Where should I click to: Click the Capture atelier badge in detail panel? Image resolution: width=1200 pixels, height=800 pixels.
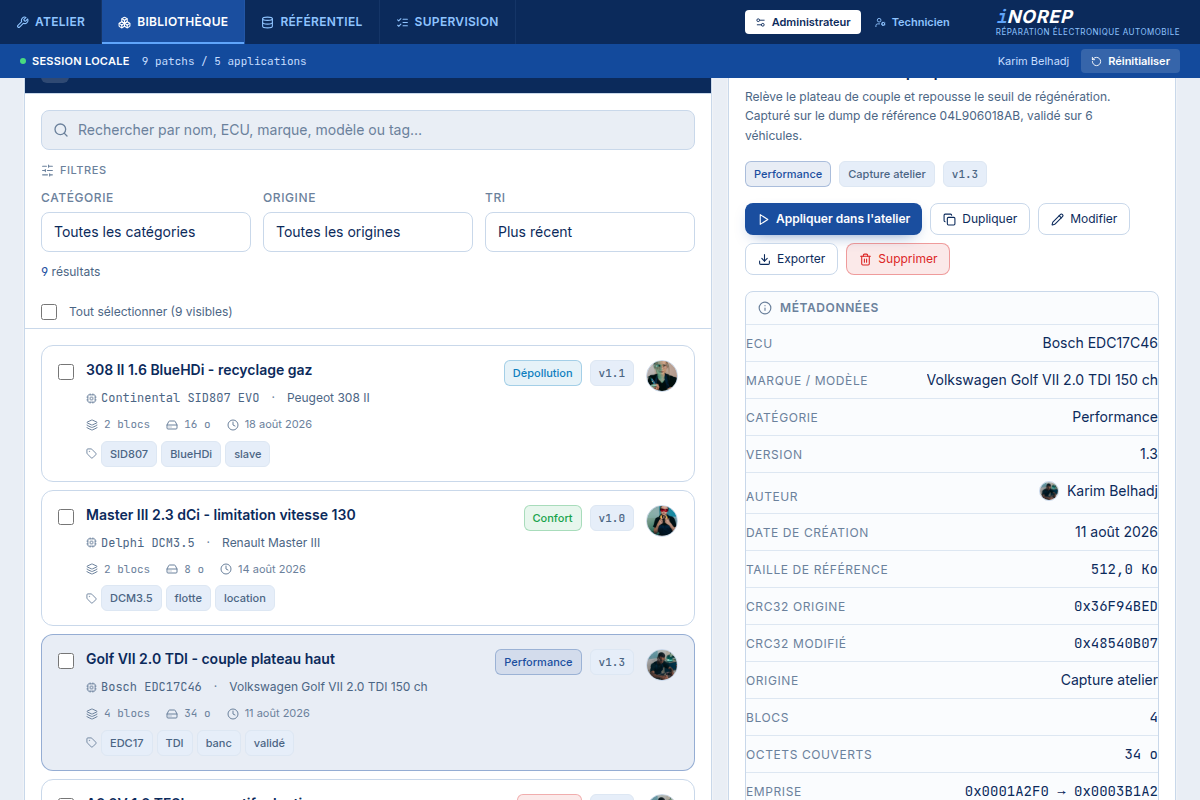pyautogui.click(x=887, y=174)
